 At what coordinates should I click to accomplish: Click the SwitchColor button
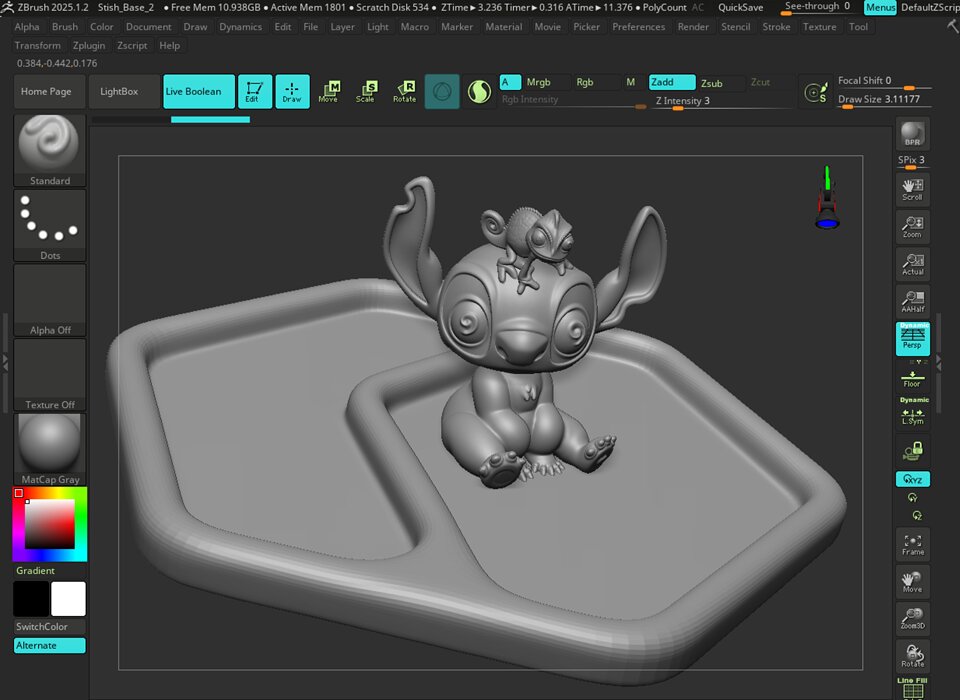[50, 627]
